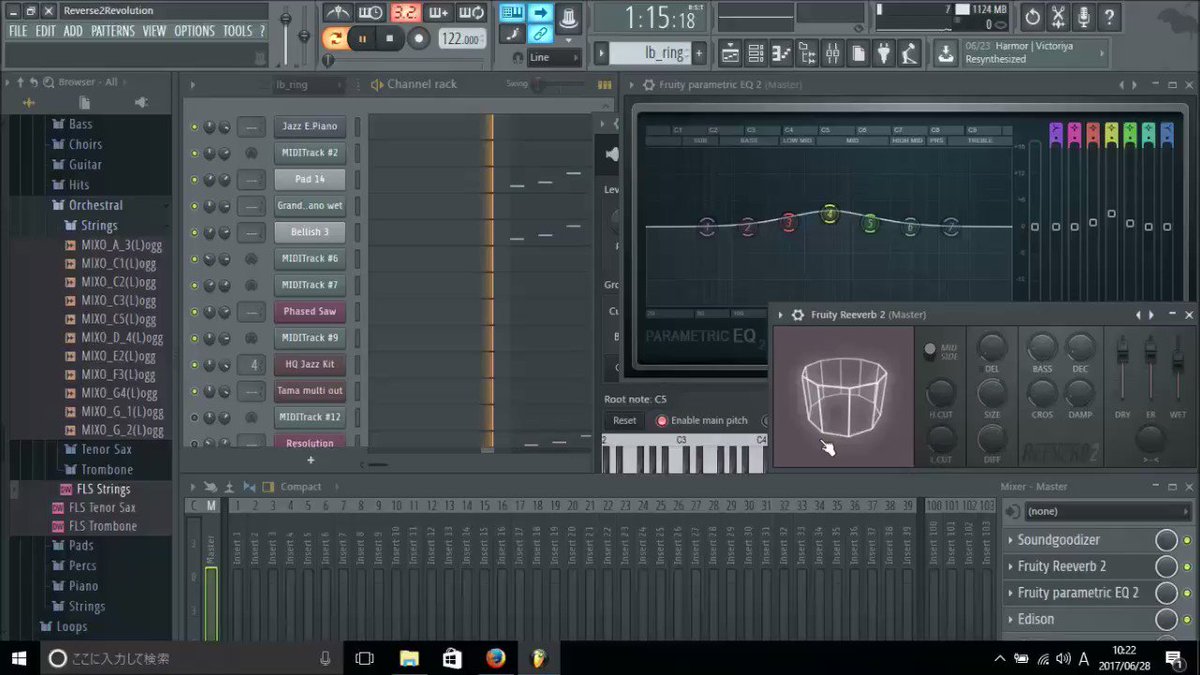Open the Line snap dropdown
Image resolution: width=1200 pixels, height=675 pixels.
click(554, 57)
